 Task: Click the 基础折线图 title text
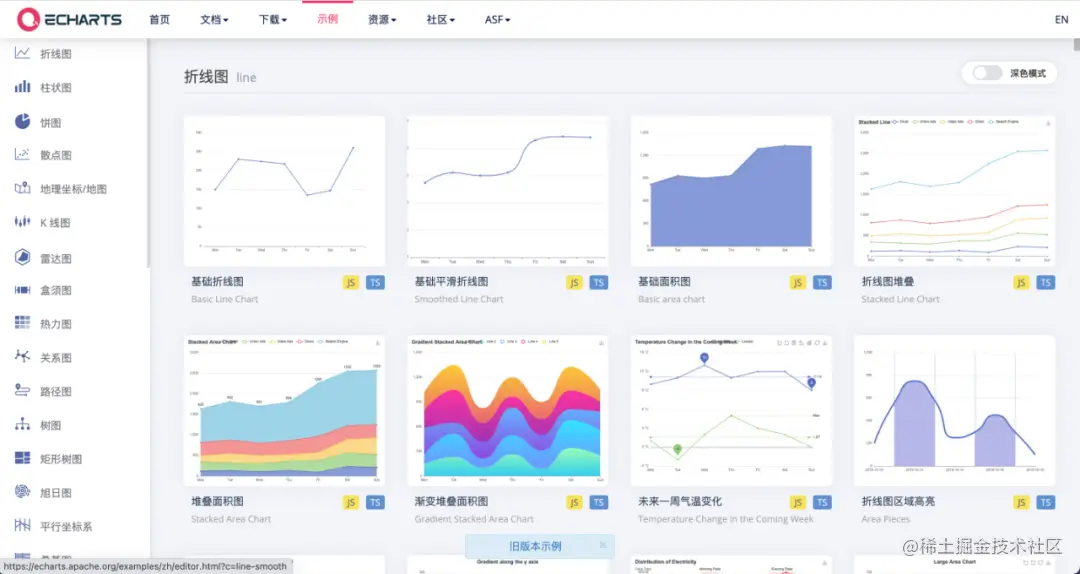(x=217, y=282)
